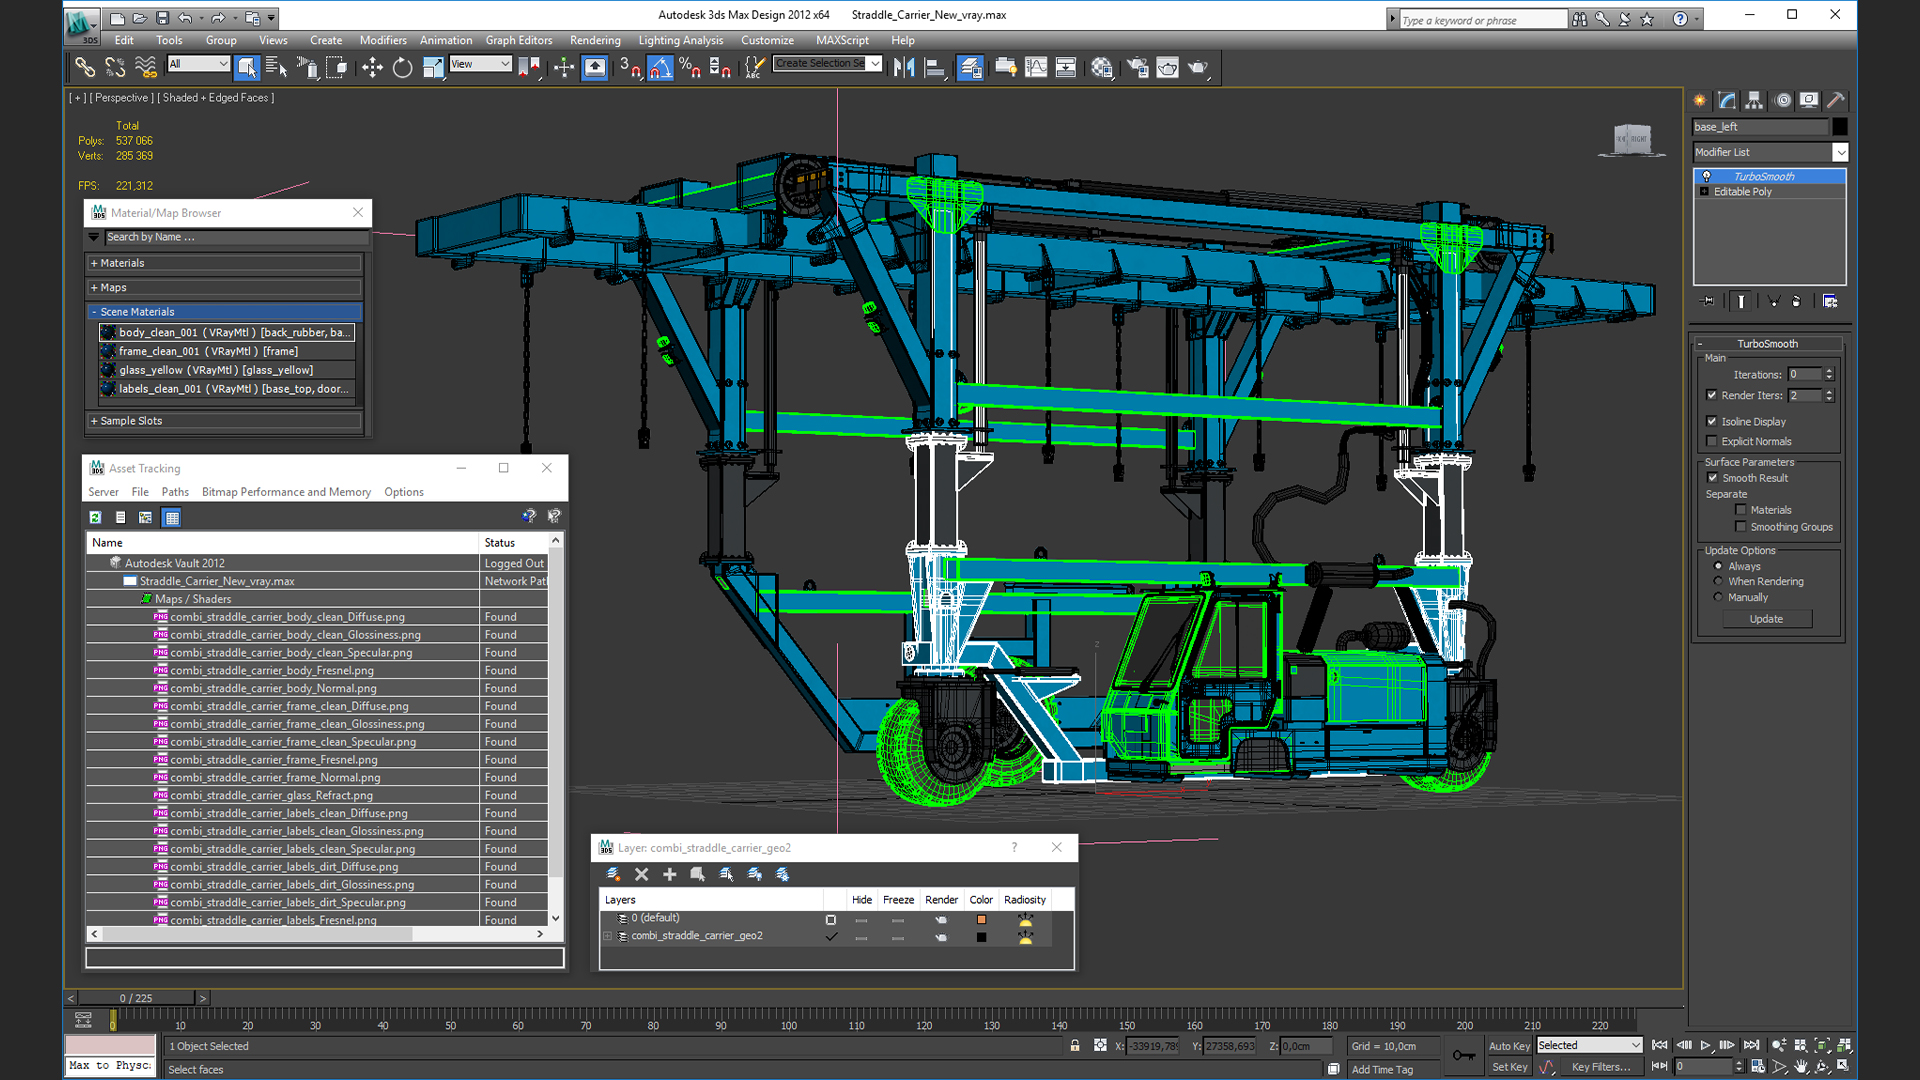Click the Set Key button
Viewport: 1920px width, 1080px height.
point(1509,1067)
